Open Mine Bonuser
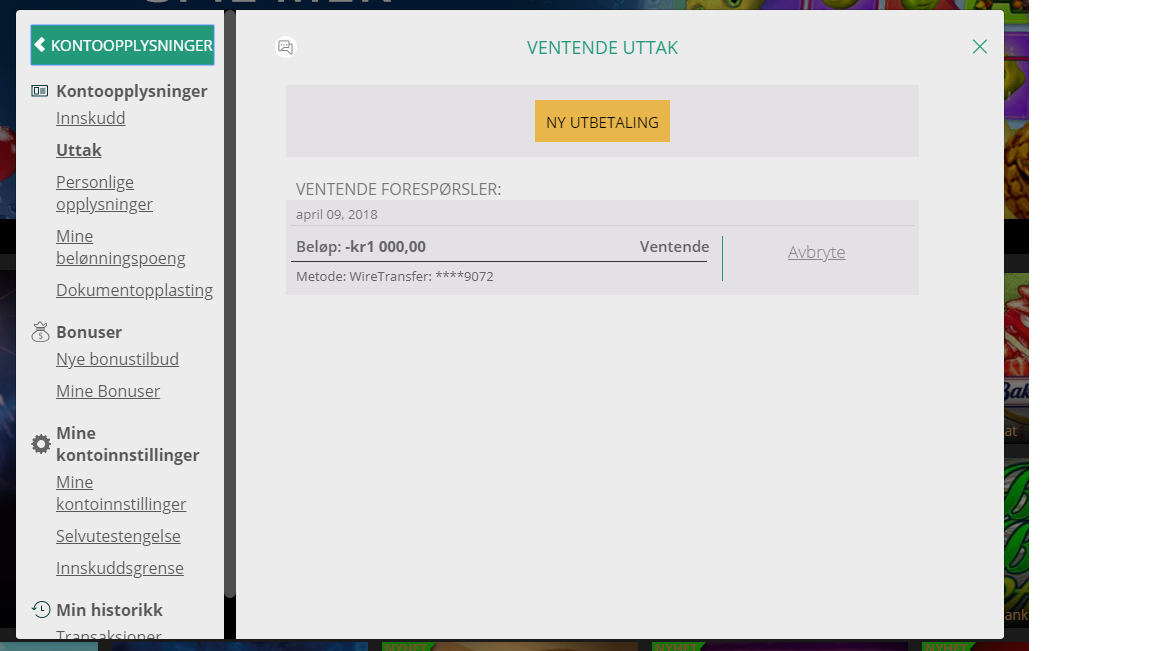The image size is (1152, 651). click(108, 391)
